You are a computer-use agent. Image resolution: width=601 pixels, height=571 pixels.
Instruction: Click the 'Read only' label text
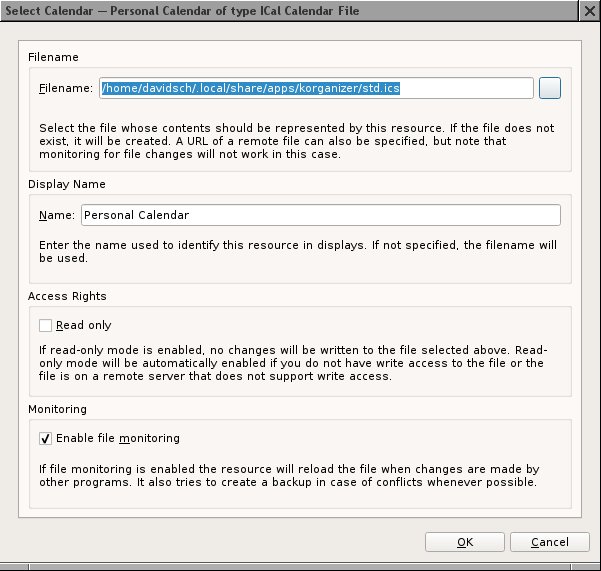pos(84,325)
